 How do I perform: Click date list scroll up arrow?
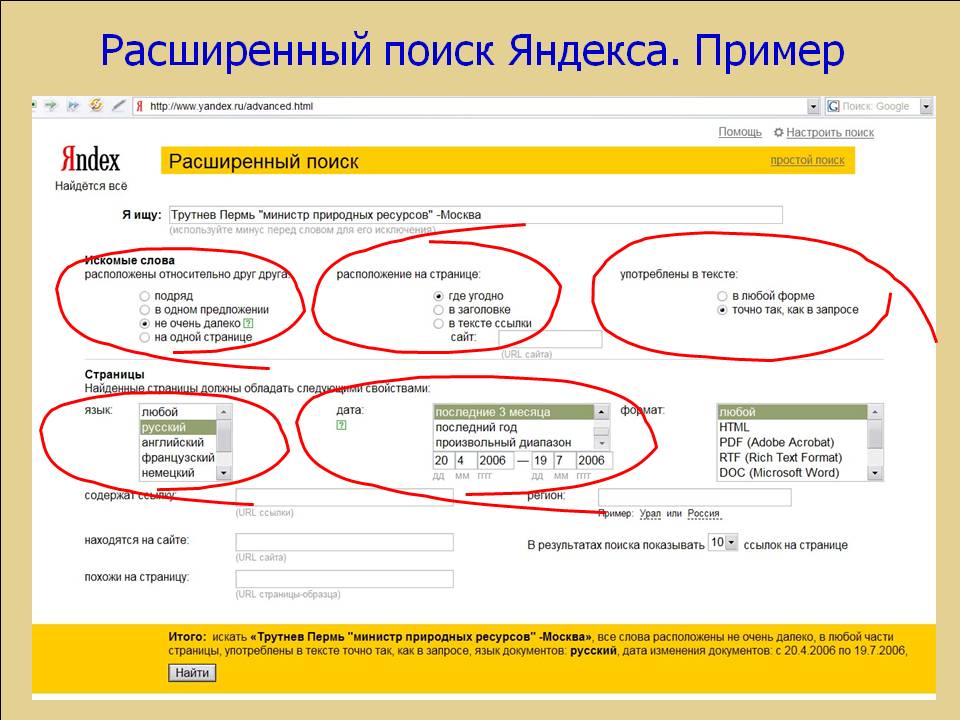pyautogui.click(x=601, y=412)
